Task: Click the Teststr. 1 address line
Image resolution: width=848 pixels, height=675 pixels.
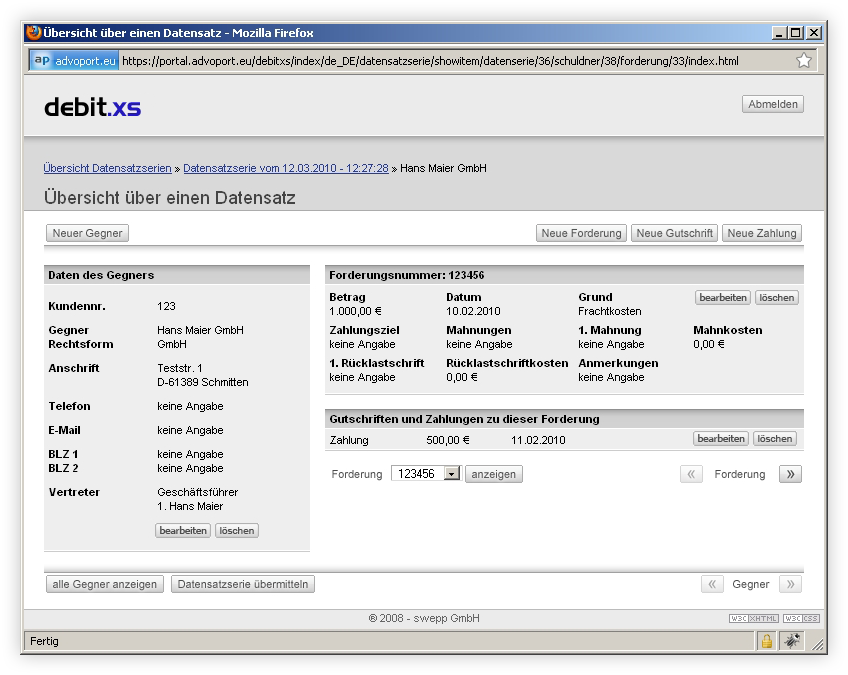Action: (x=180, y=368)
